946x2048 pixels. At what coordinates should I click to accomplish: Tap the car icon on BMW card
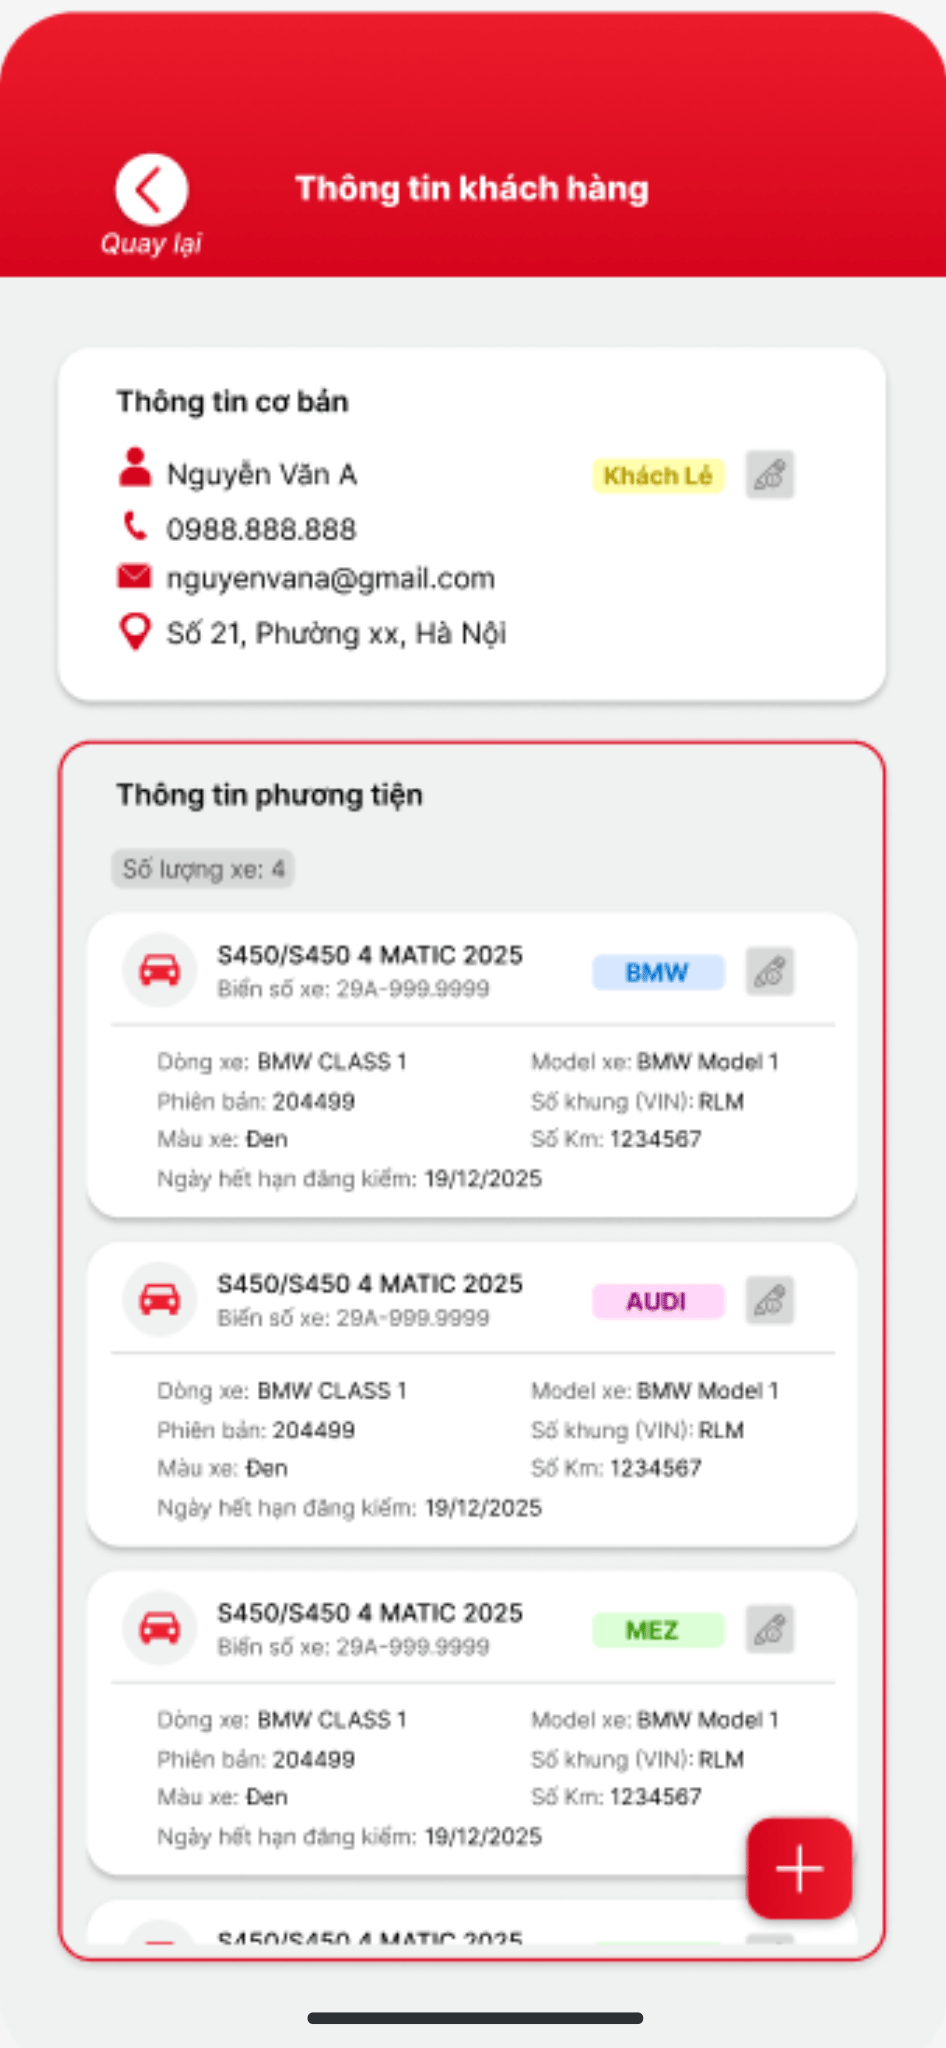(159, 970)
